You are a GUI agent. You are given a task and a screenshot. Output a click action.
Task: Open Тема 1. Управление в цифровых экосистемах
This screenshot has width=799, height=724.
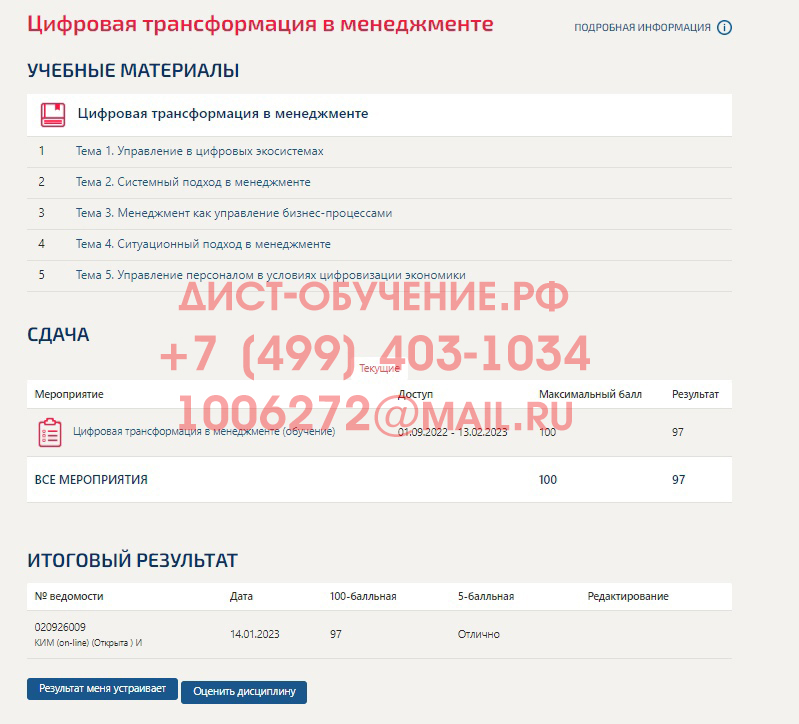pyautogui.click(x=199, y=151)
